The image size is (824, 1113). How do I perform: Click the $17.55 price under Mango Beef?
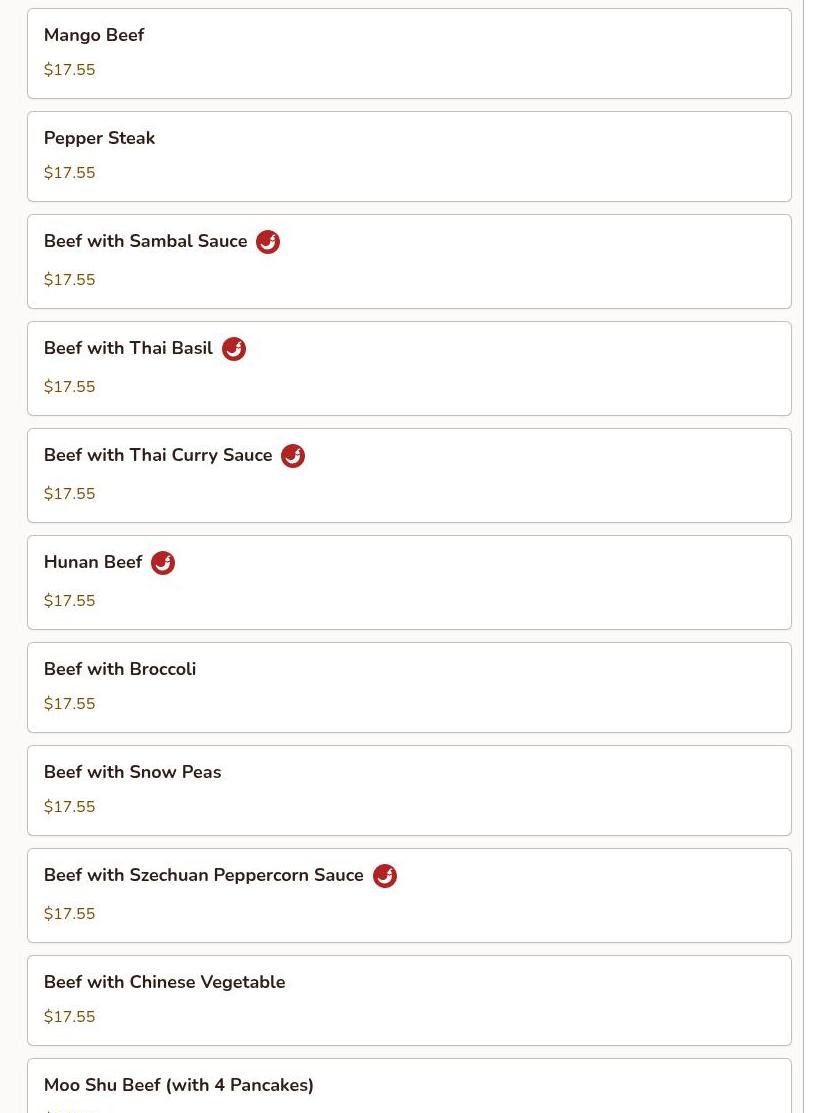pyautogui.click(x=70, y=70)
